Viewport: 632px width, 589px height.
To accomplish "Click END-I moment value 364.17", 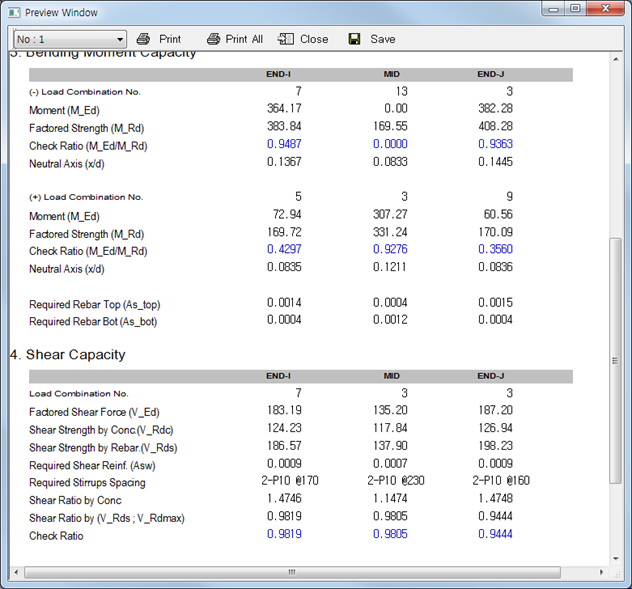I will click(284, 108).
